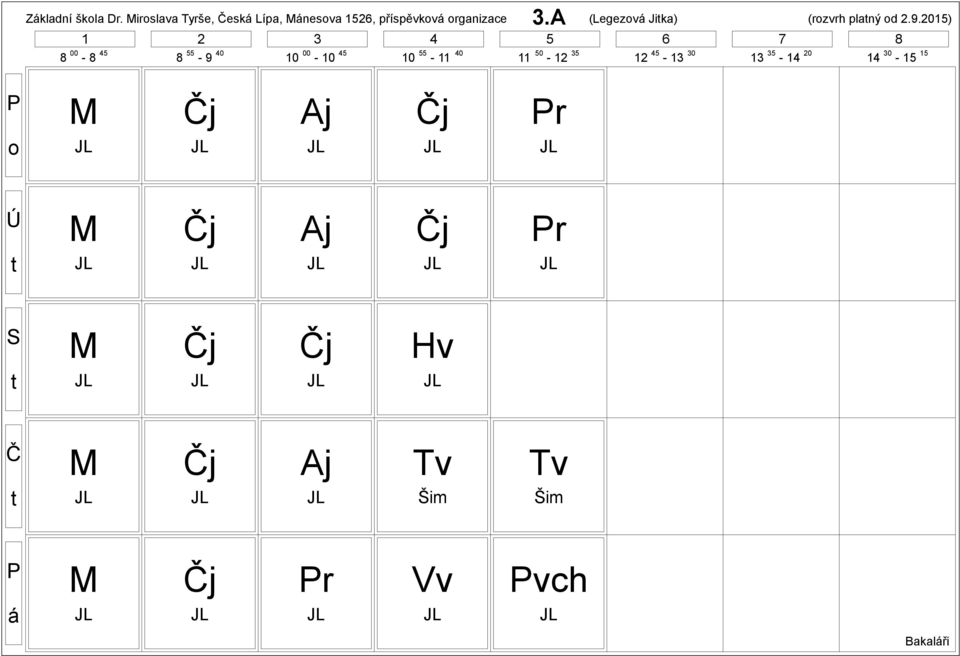The image size is (960, 656).
Task: Select Friday's Pvch lesson cell
Action: 547,593
